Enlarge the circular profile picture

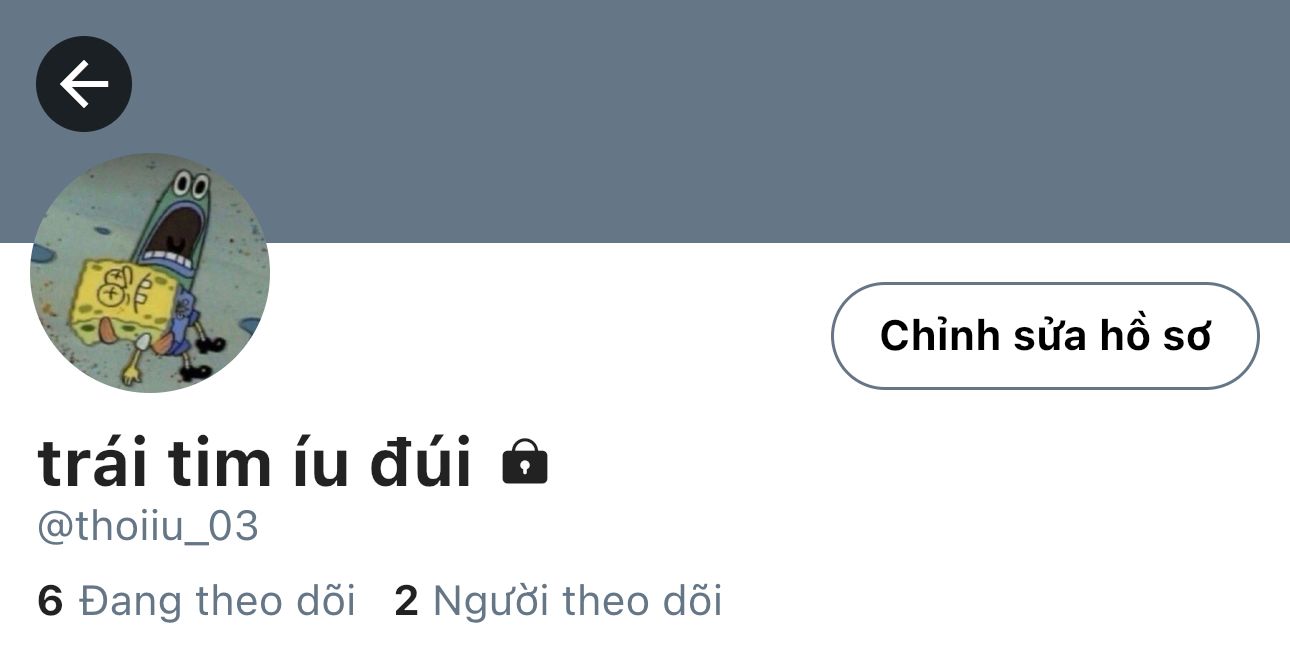coord(150,272)
